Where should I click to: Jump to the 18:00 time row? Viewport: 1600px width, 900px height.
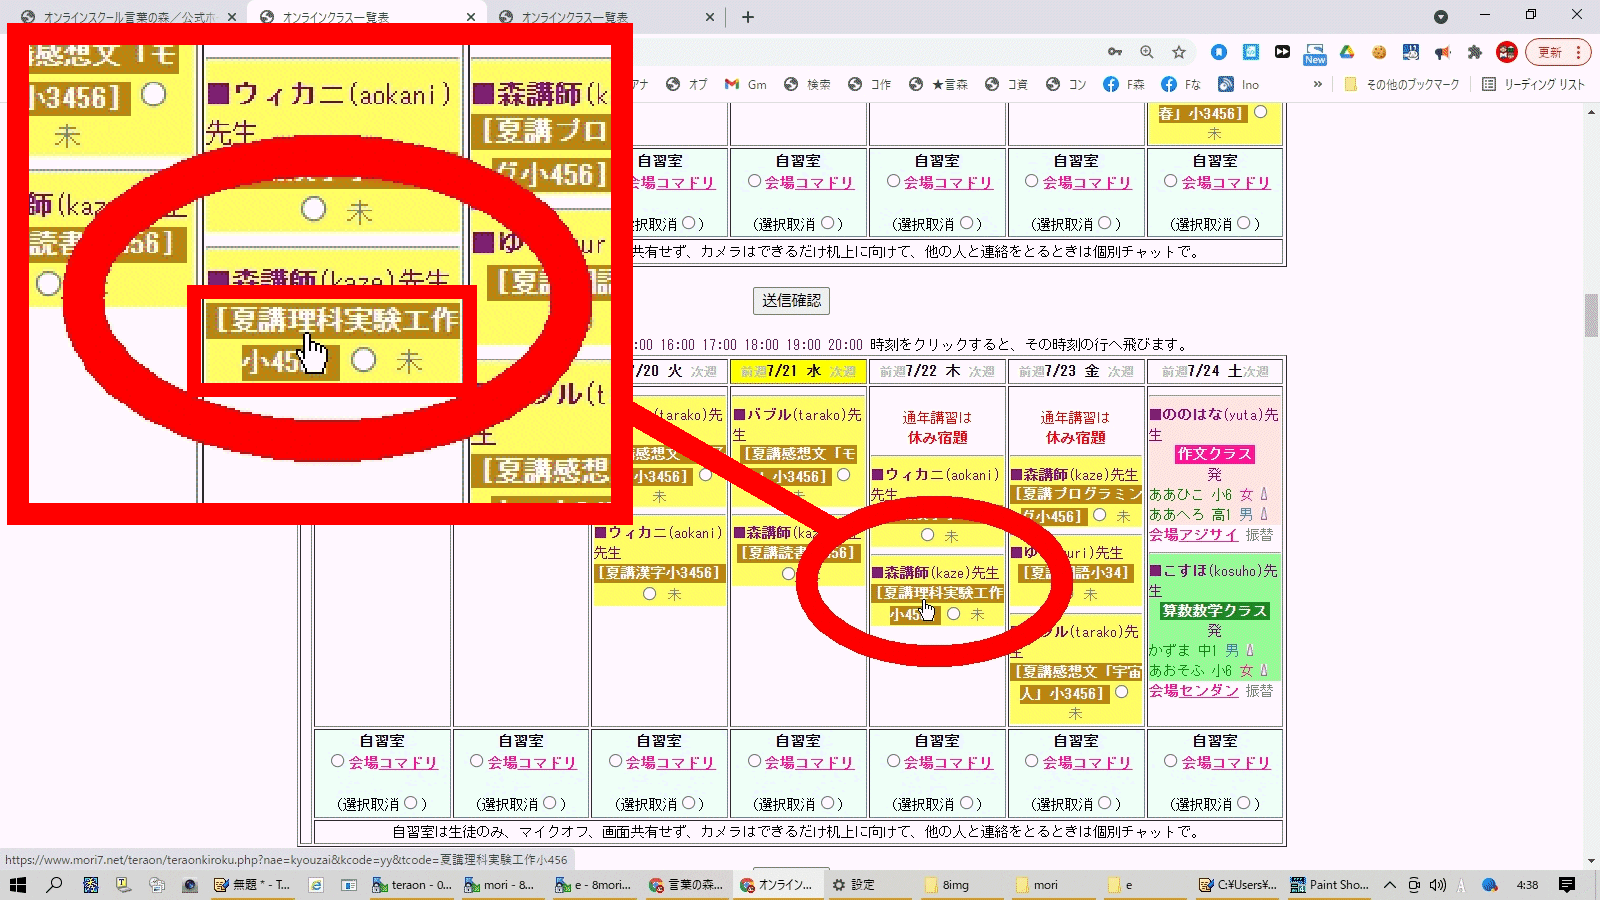761,344
